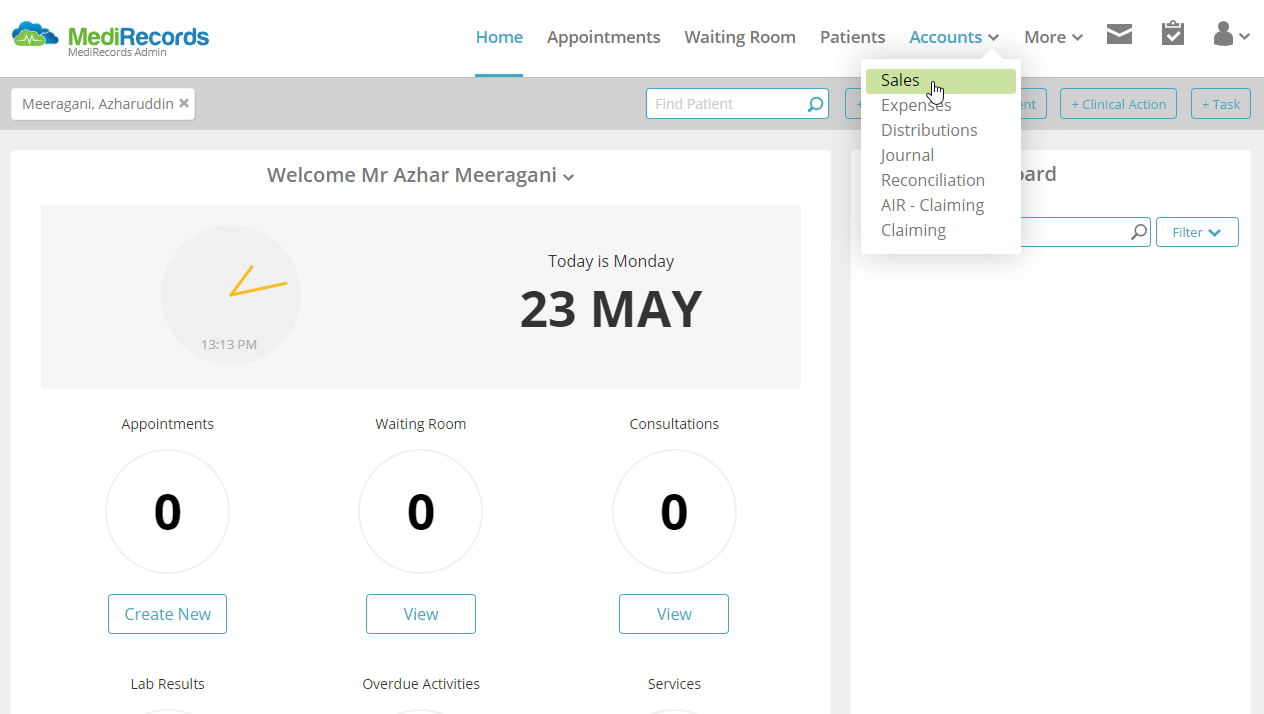Click the 23 MAY date text
The width and height of the screenshot is (1264, 714).
(x=611, y=310)
